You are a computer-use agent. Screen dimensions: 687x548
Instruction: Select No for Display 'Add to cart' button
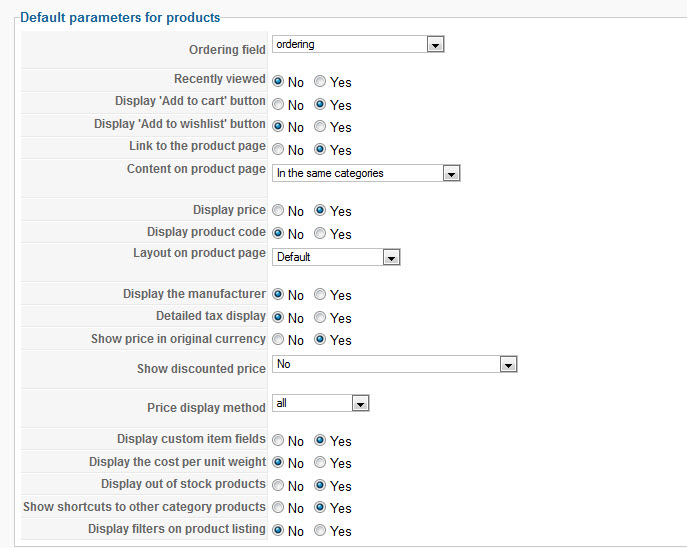[x=278, y=104]
